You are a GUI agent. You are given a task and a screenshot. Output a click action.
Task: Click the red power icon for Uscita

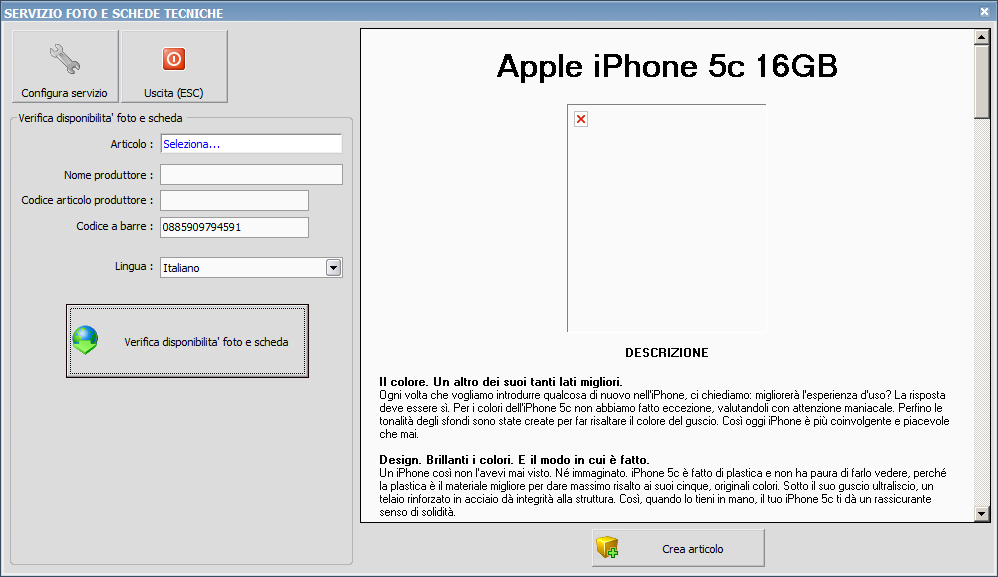click(x=174, y=59)
